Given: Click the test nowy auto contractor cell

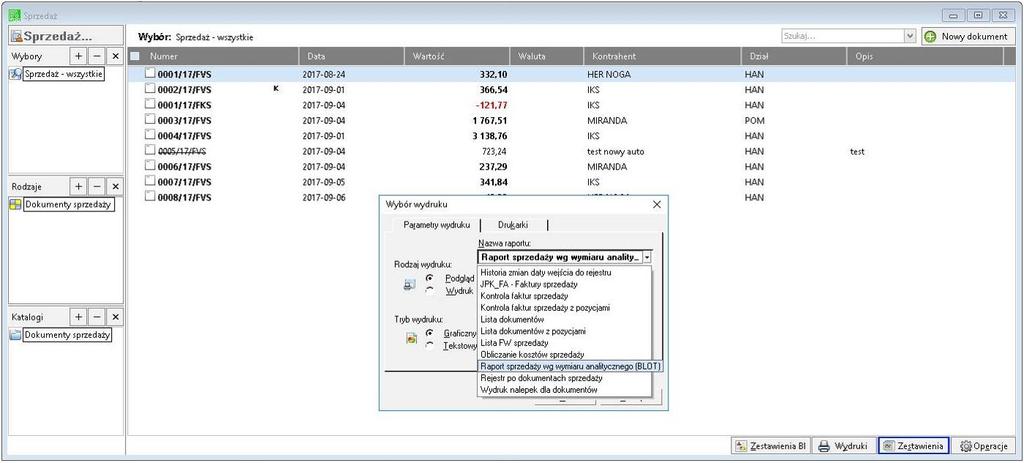Looking at the screenshot, I should pos(615,151).
